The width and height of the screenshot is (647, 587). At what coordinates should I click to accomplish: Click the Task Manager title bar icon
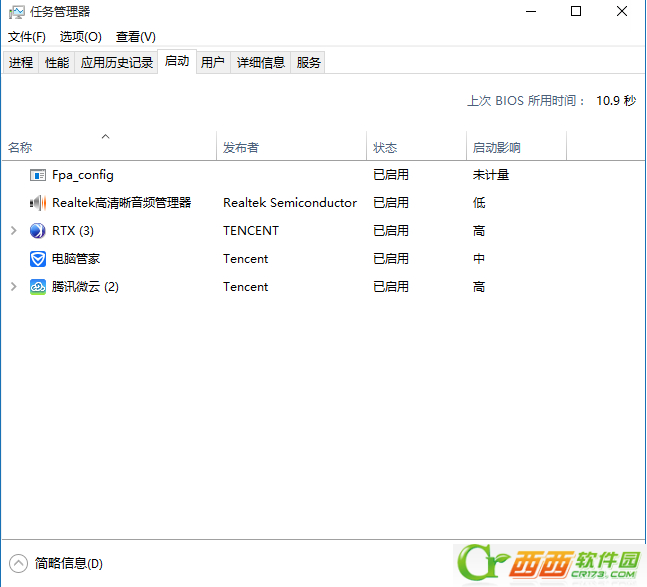pos(17,12)
